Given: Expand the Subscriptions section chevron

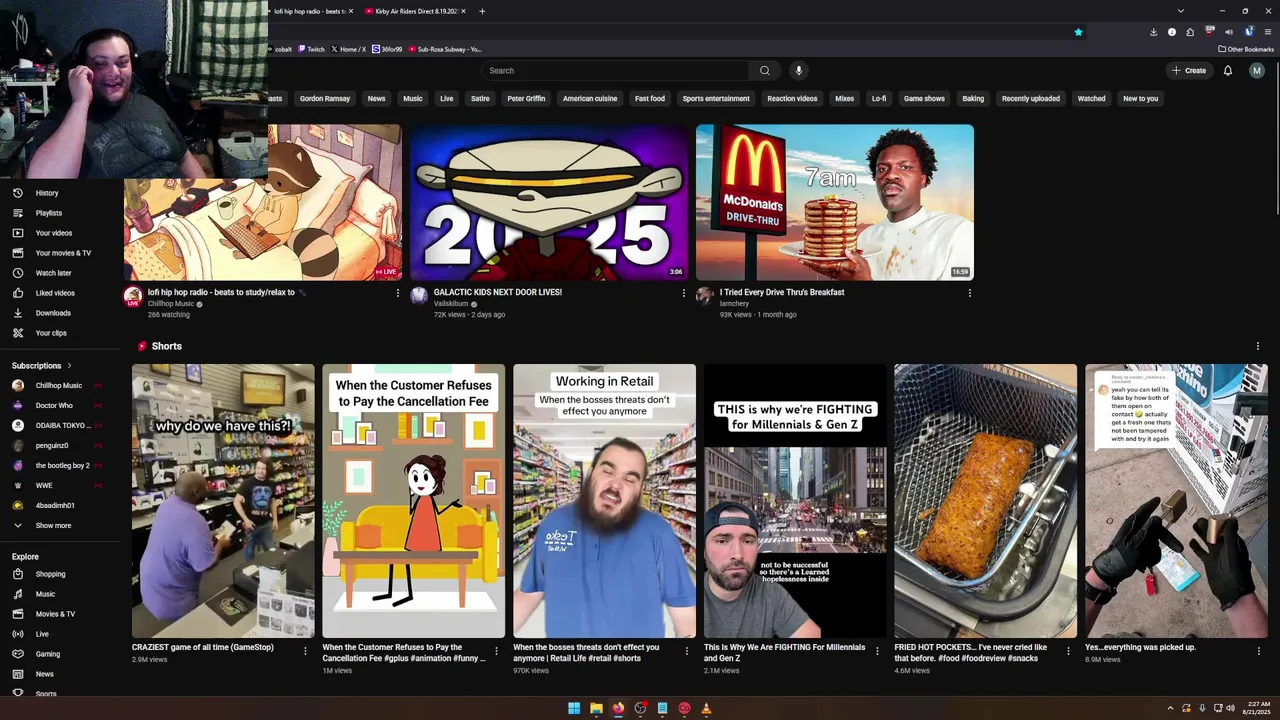Looking at the screenshot, I should 69,366.
